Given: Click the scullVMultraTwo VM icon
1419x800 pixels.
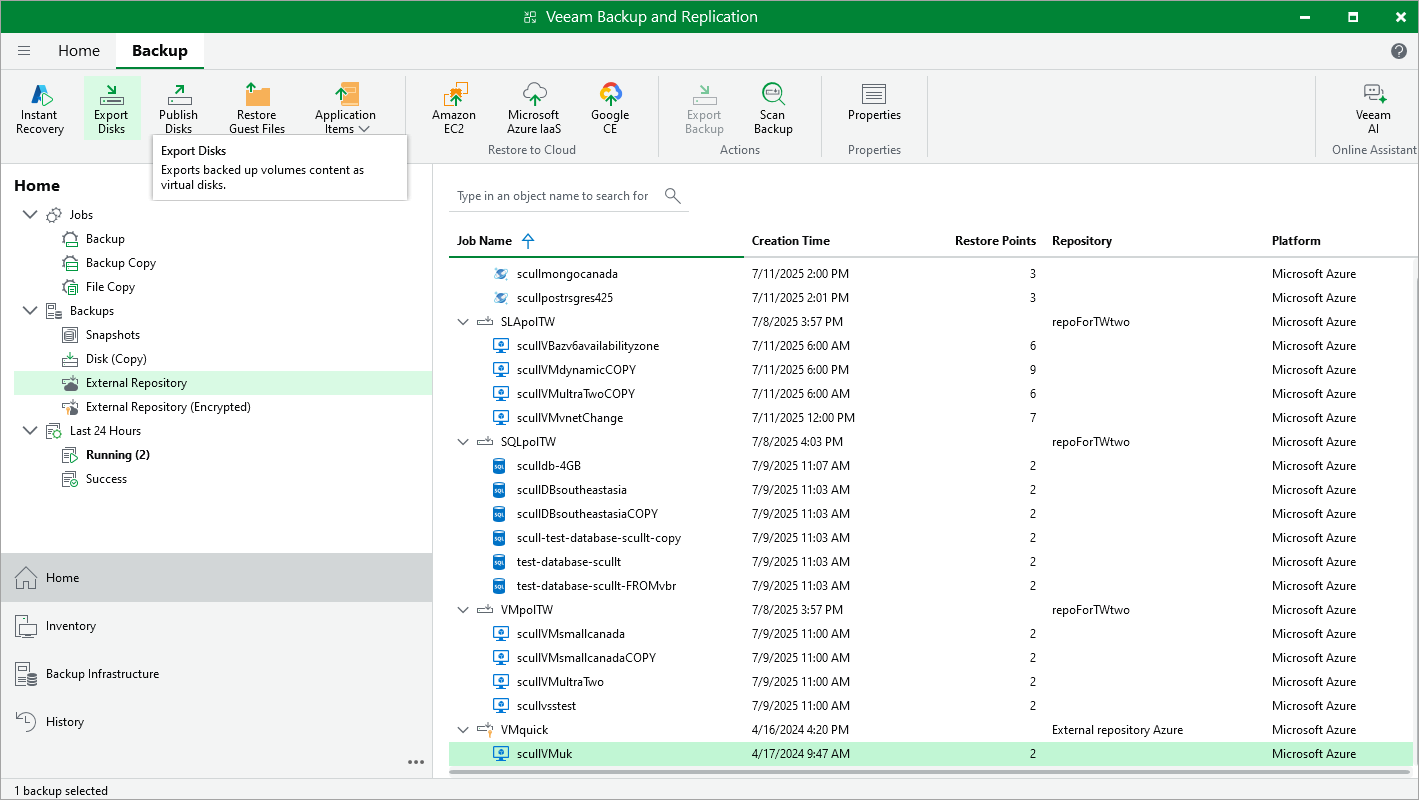Looking at the screenshot, I should click(x=501, y=682).
